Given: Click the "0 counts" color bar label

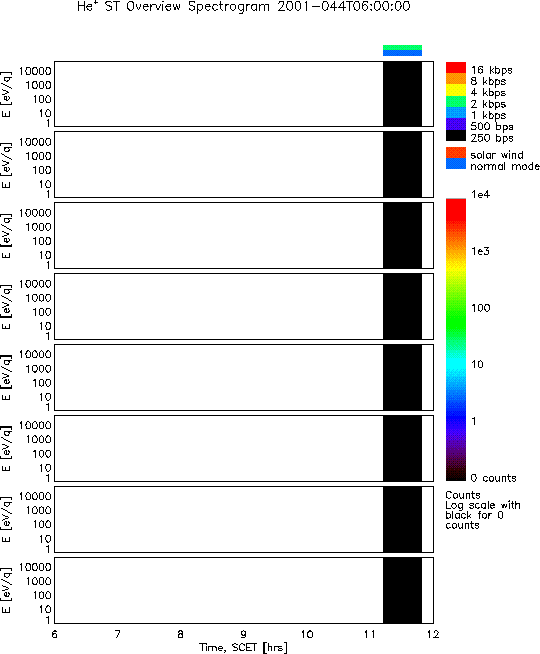Looking at the screenshot, I should click(x=493, y=478).
